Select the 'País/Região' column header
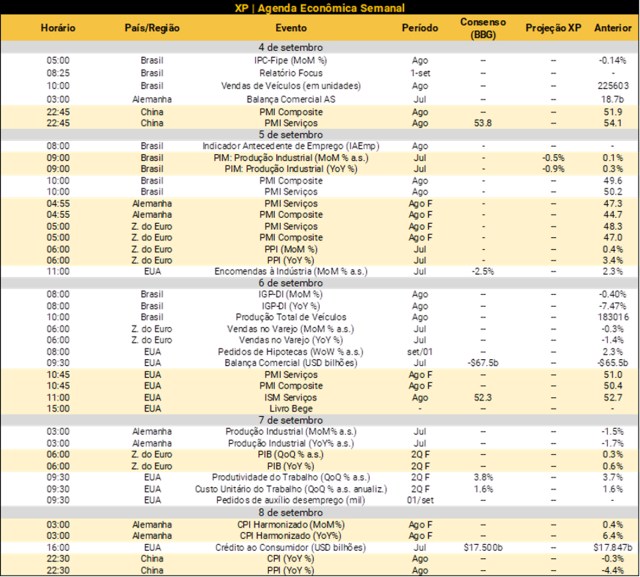 (153, 27)
